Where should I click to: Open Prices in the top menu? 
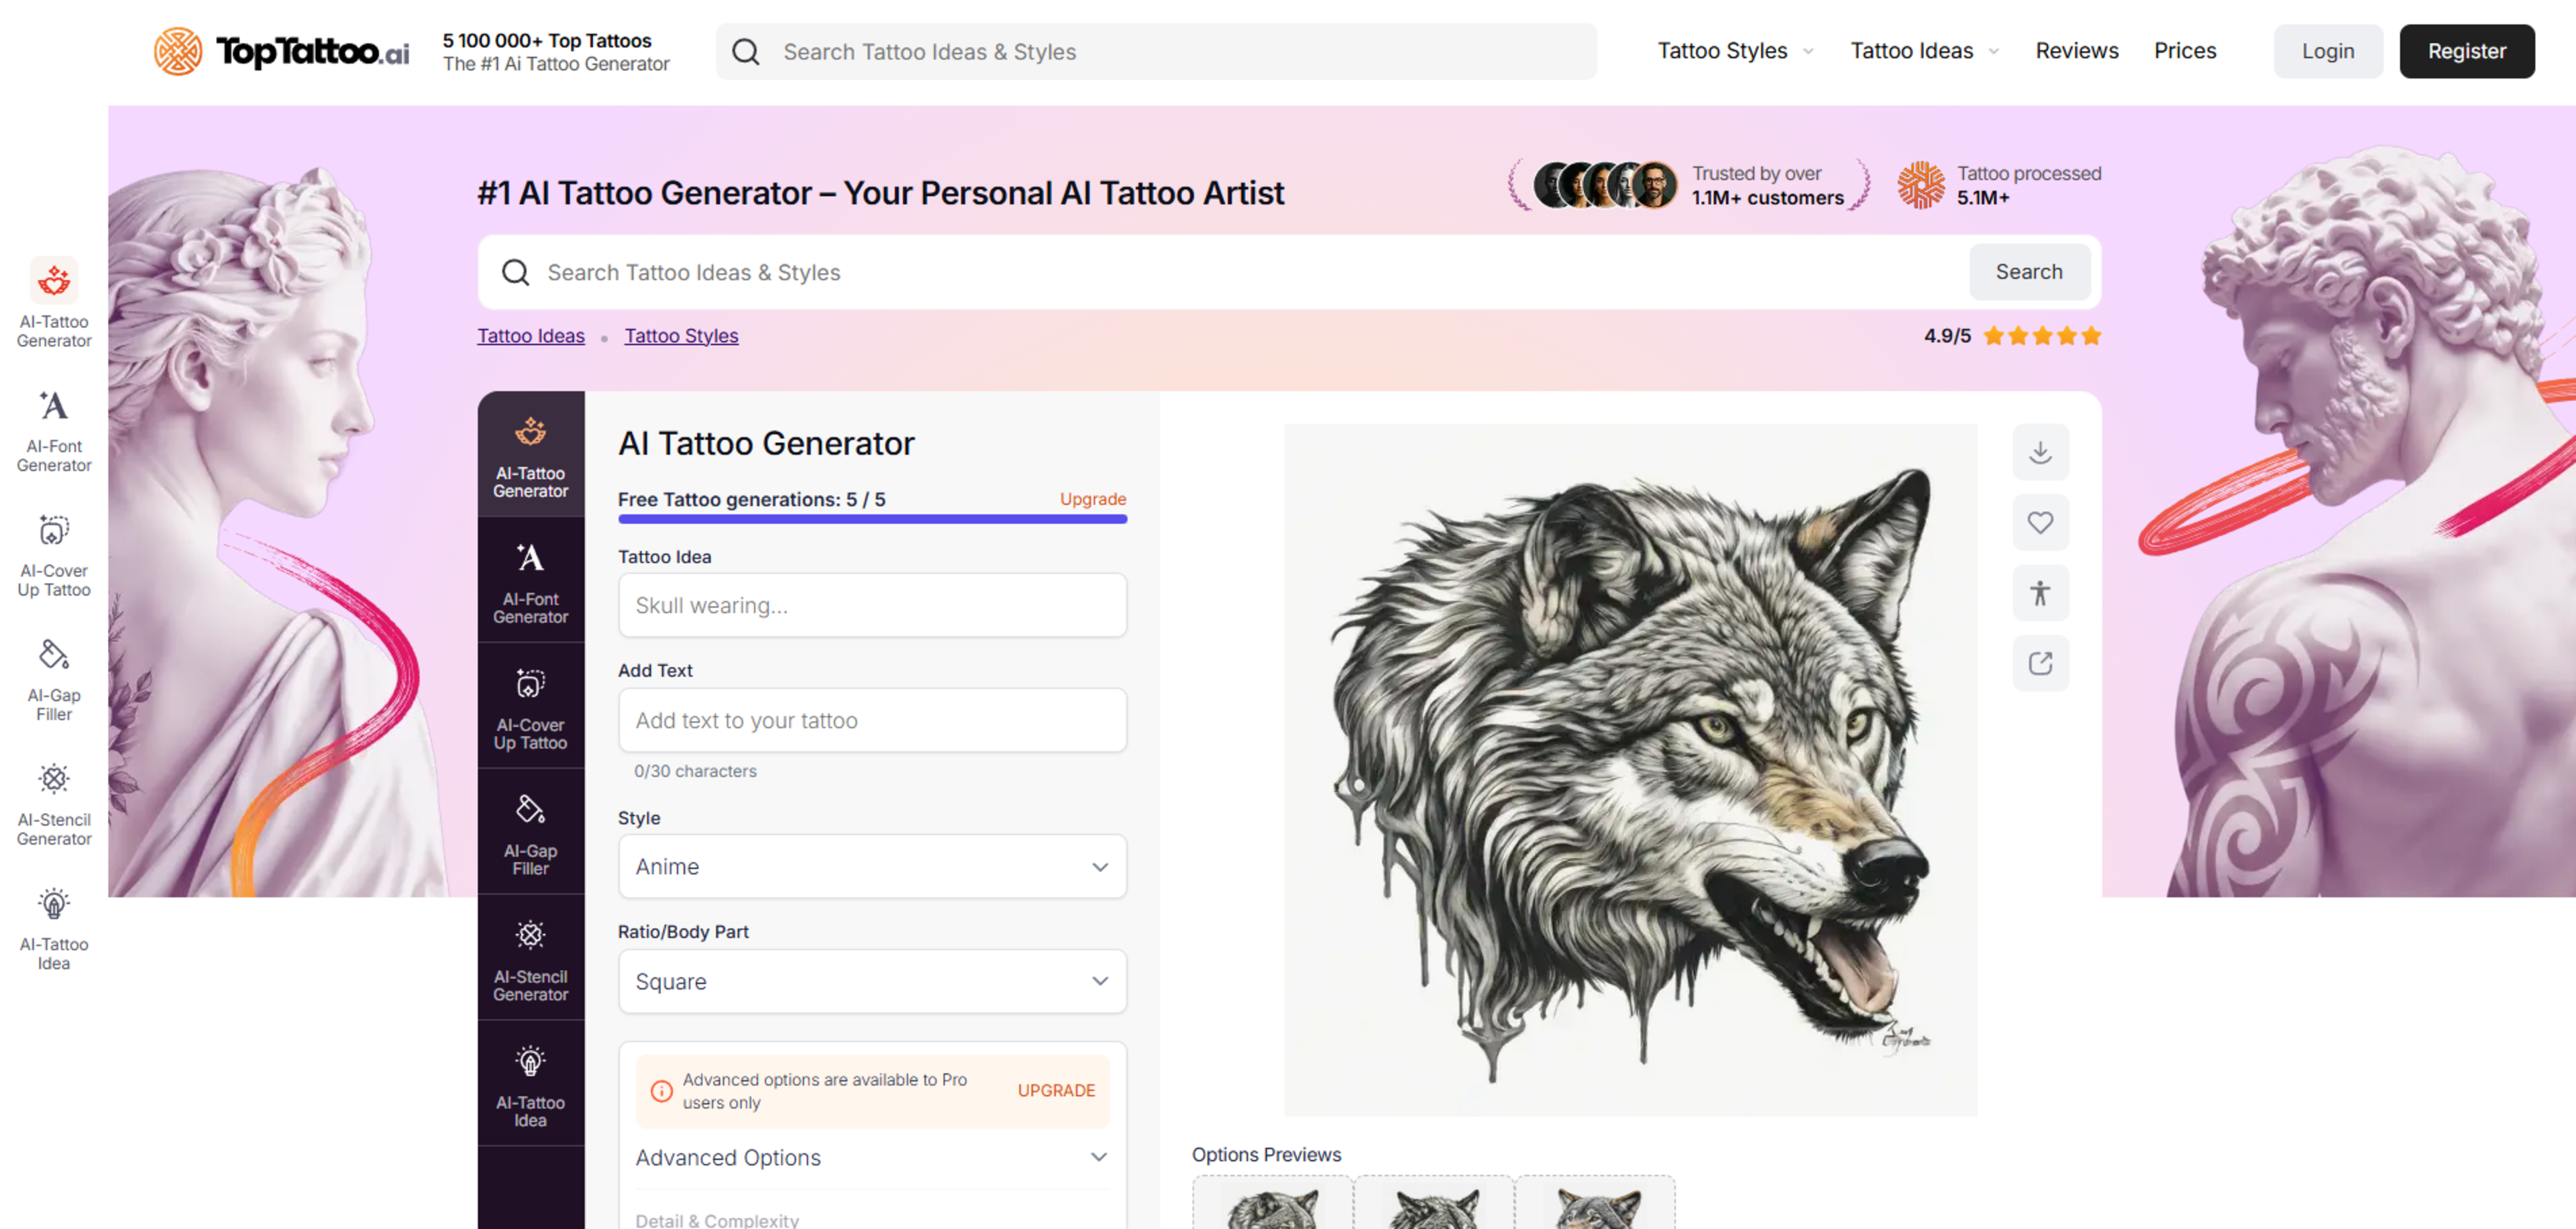click(x=2184, y=51)
